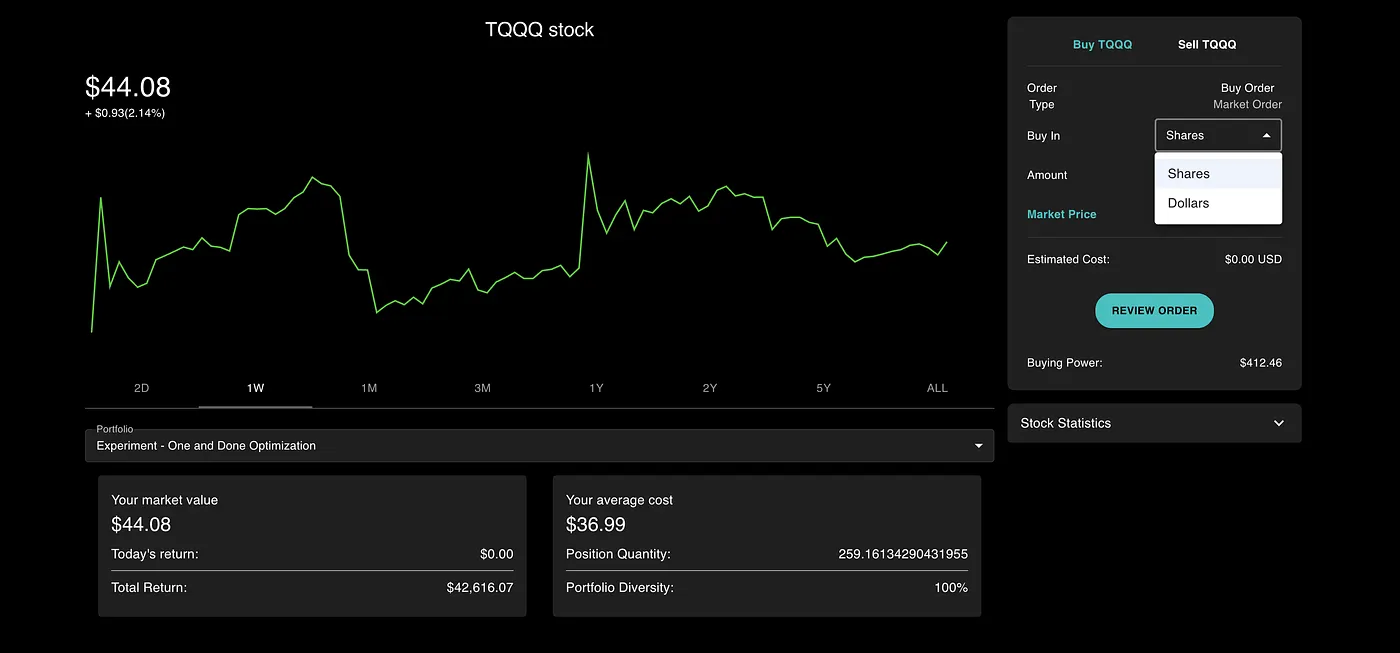Switch to the Buy TQQQ tab
This screenshot has height=653, width=1400.
pyautogui.click(x=1102, y=45)
